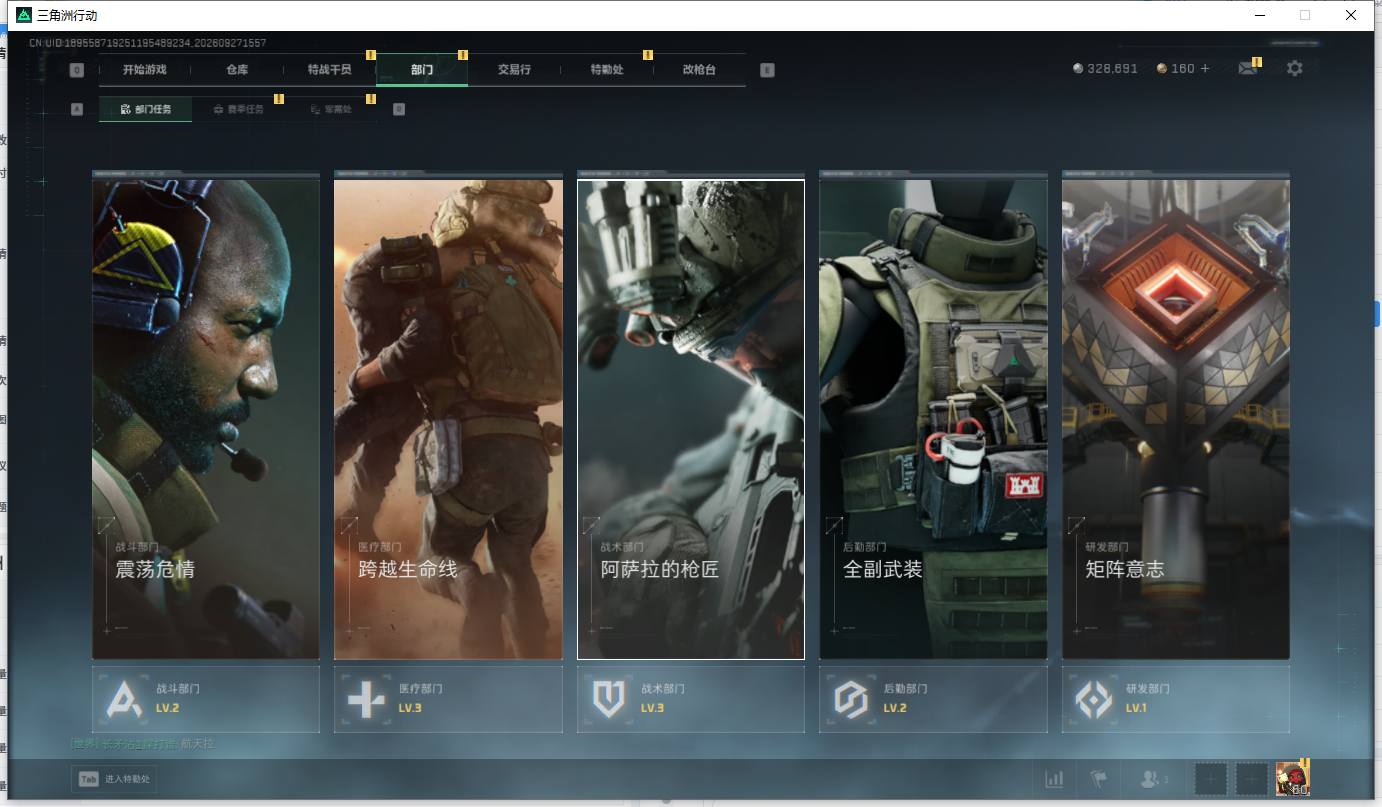The image size is (1382, 807).
Task: Open the third sub-tab after 赛季任务
Action: coord(331,109)
